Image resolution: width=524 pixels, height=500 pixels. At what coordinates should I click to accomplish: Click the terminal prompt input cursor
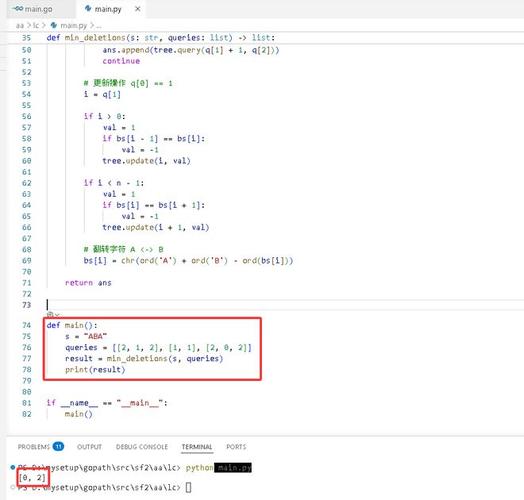[188, 488]
